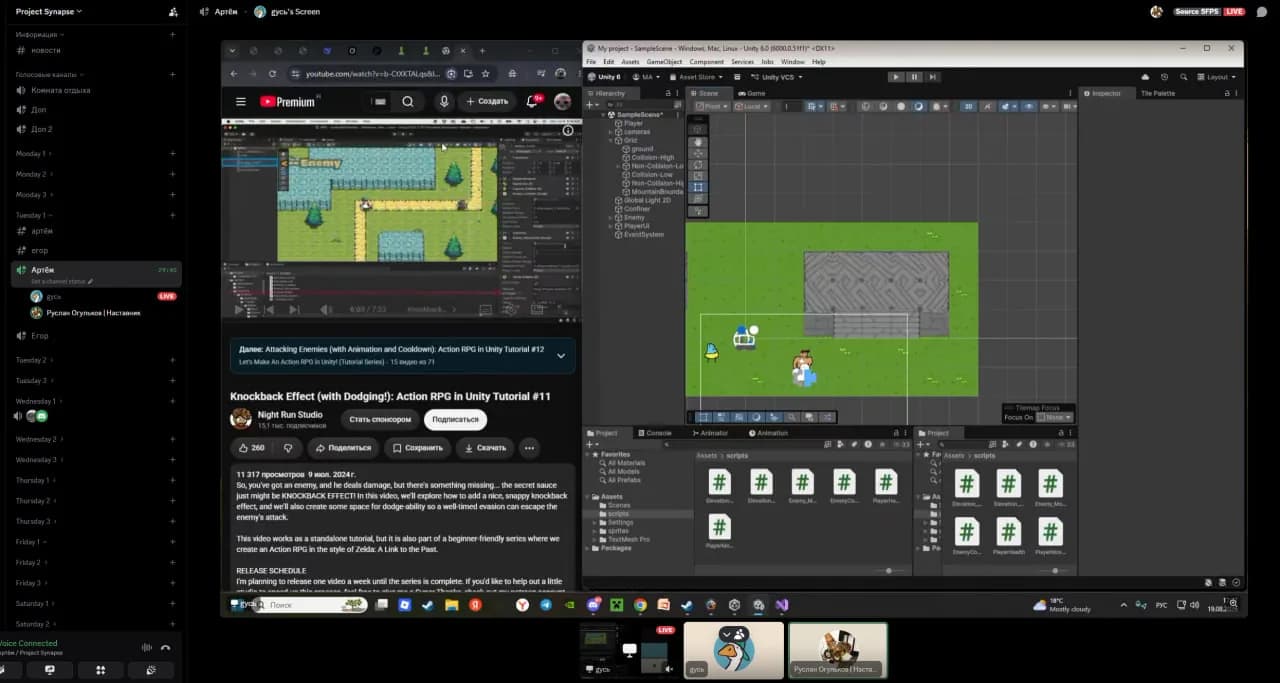1280x683 pixels.
Task: Expand the cameras object in Hierarchy
Action: pyautogui.click(x=612, y=132)
